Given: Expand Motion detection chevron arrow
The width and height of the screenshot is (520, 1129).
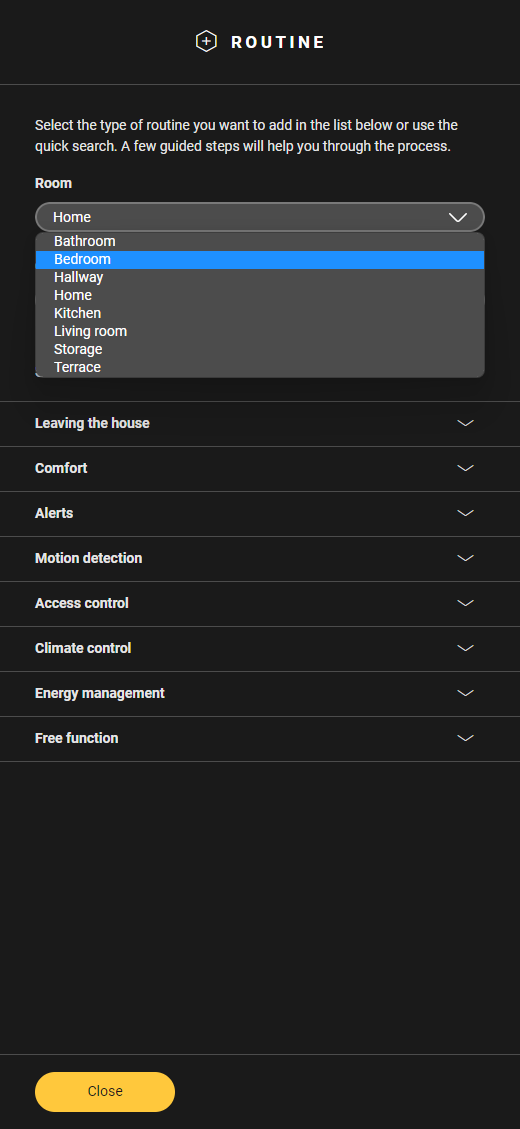Looking at the screenshot, I should 465,558.
